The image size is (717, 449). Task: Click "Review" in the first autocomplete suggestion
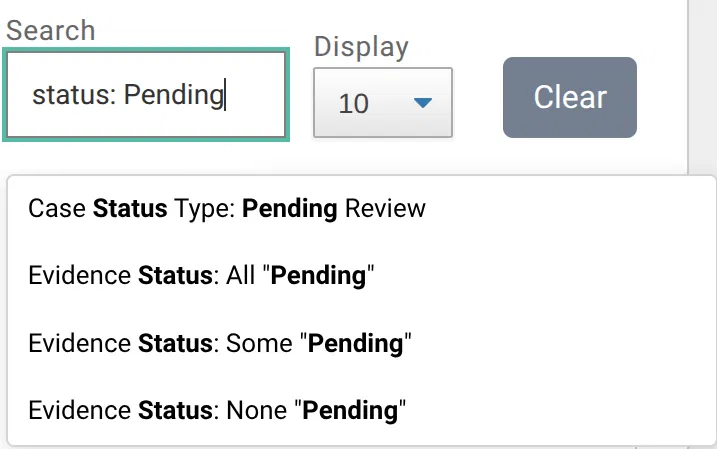pos(385,208)
